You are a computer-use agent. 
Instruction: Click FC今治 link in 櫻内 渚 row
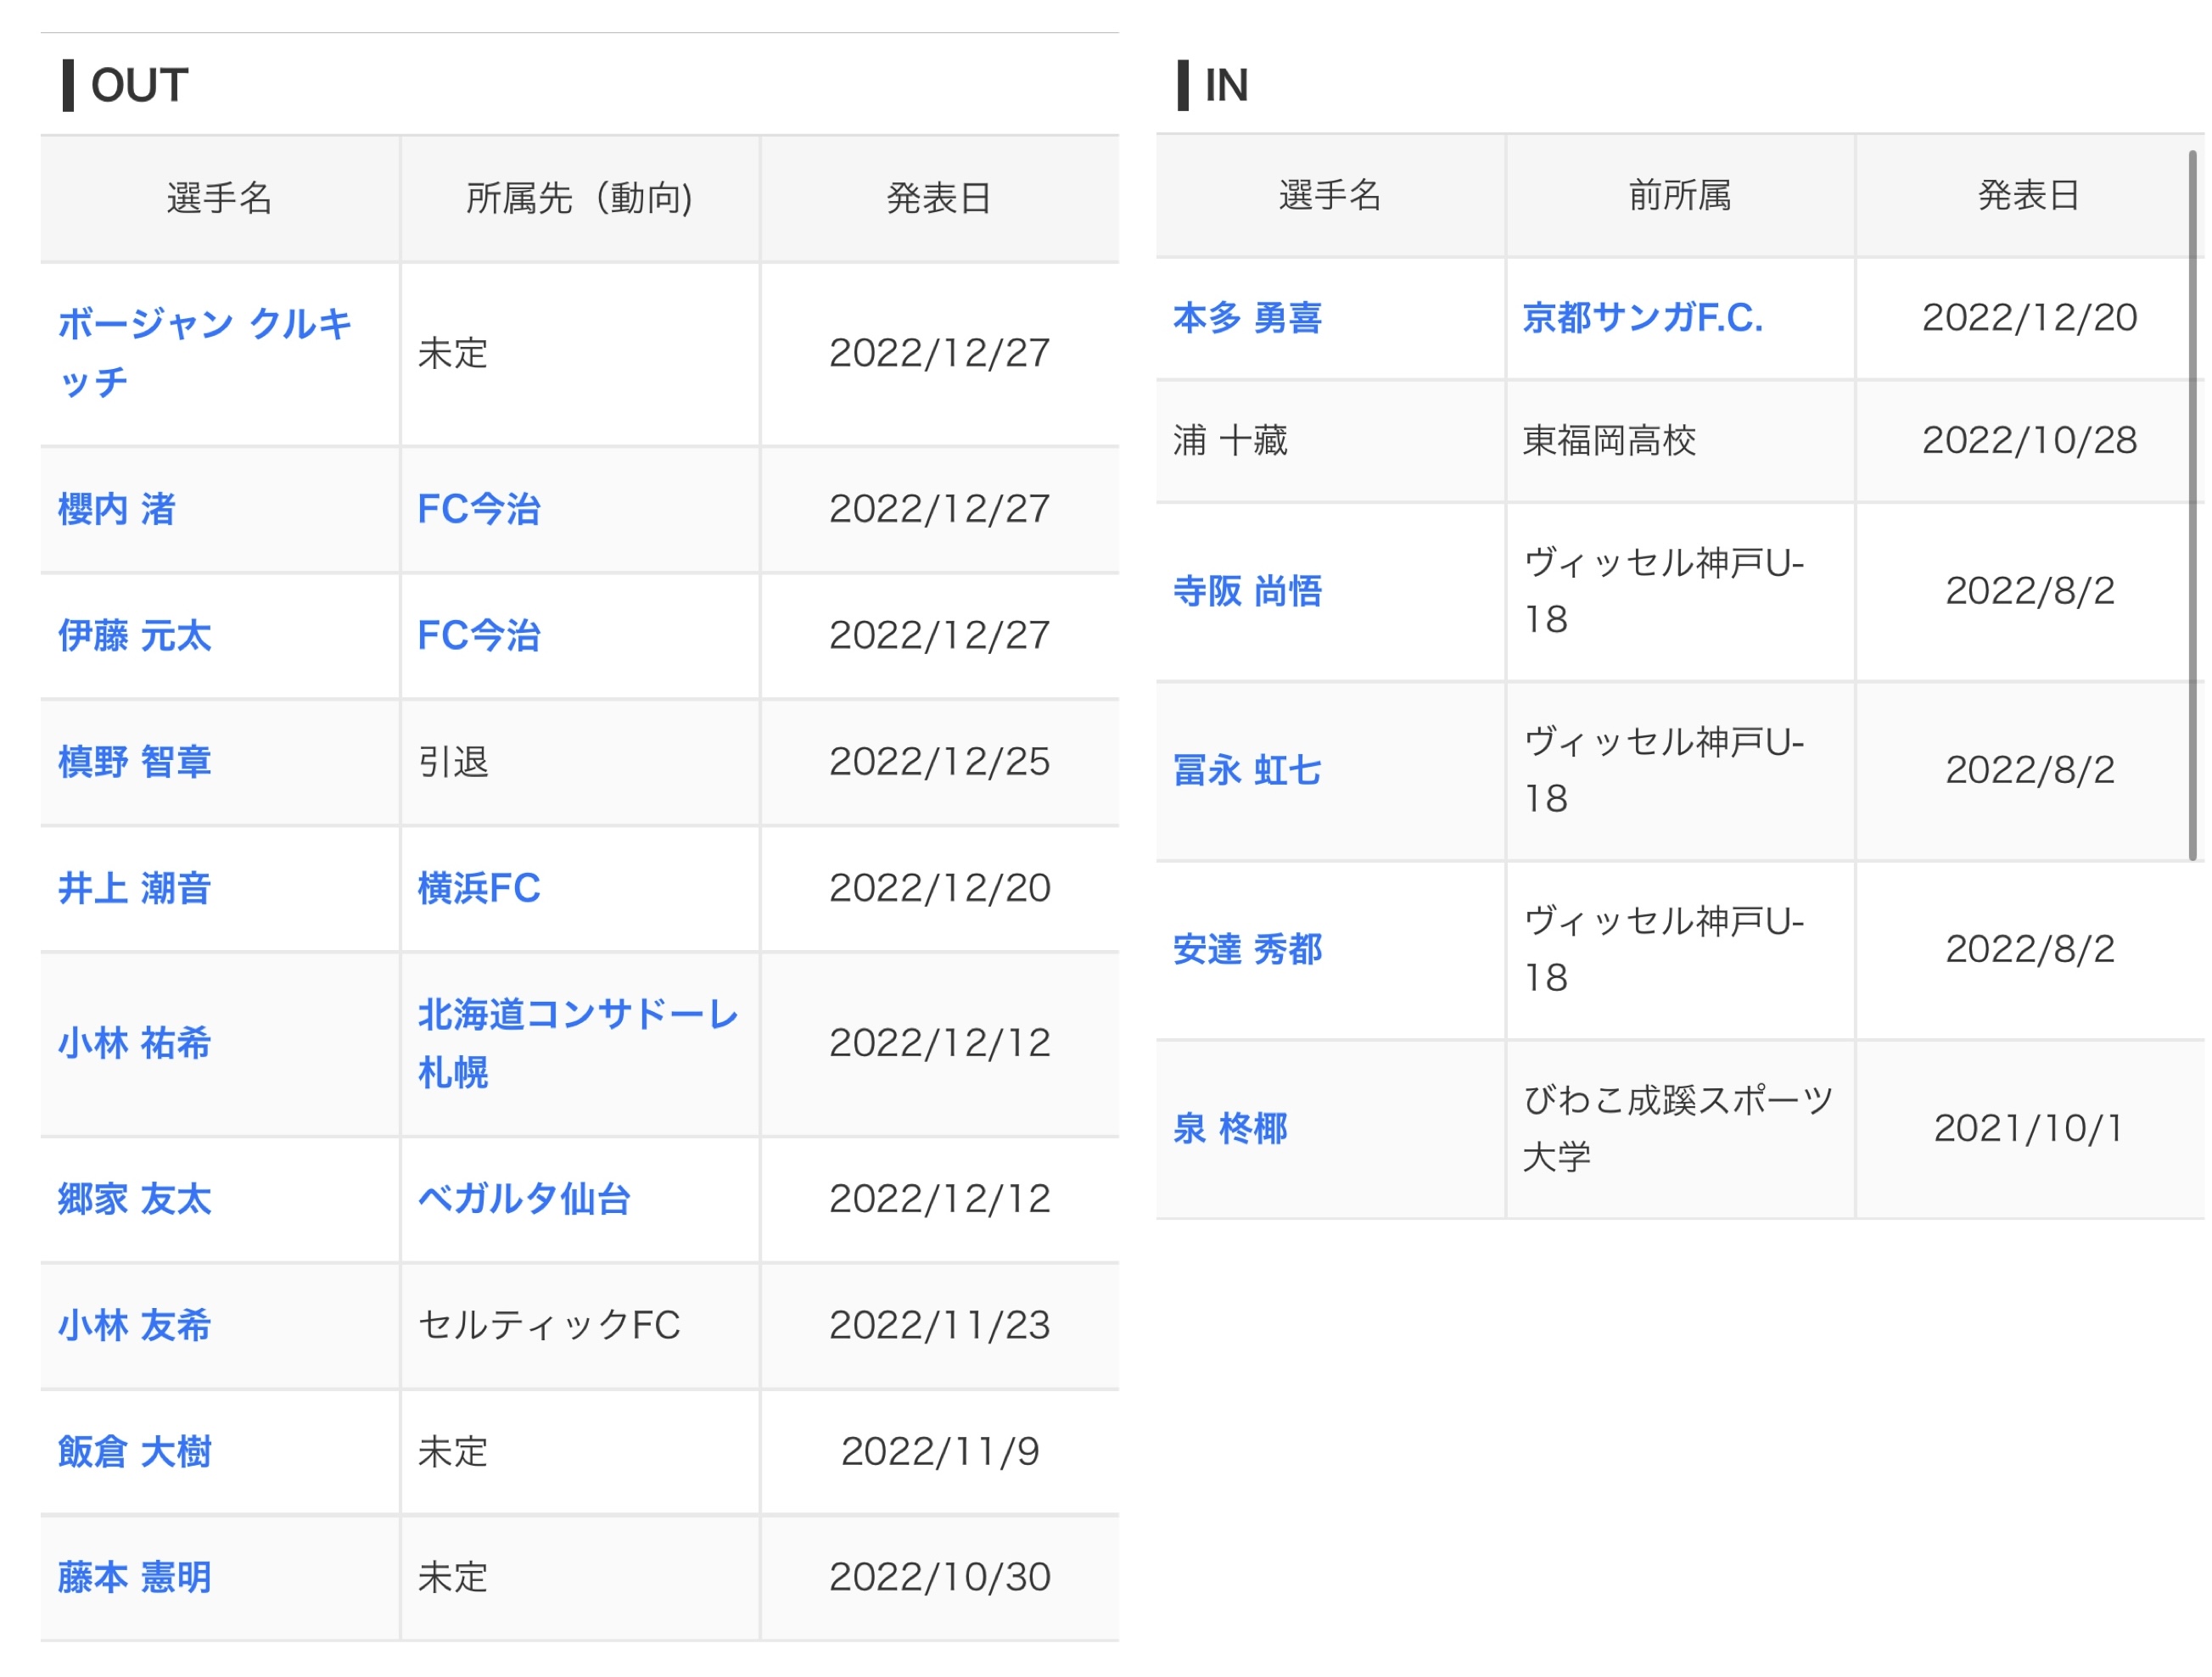click(x=479, y=510)
